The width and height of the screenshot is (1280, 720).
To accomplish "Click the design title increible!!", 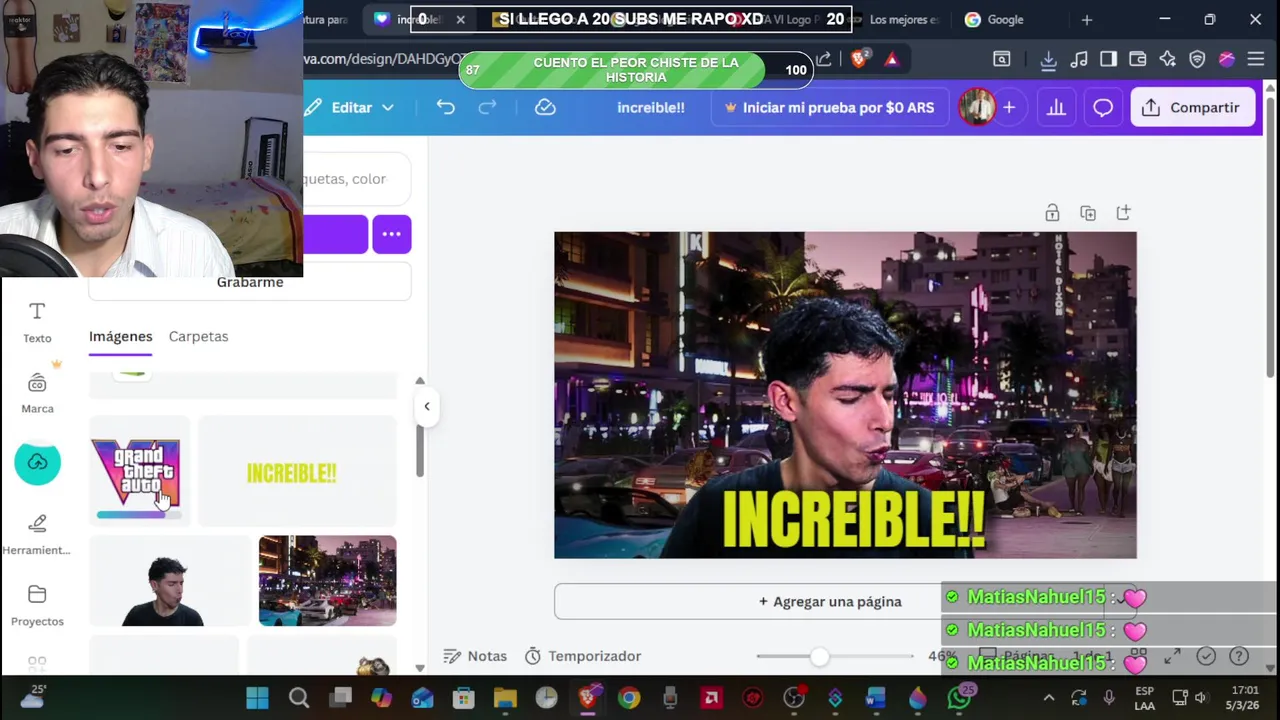I will point(651,107).
